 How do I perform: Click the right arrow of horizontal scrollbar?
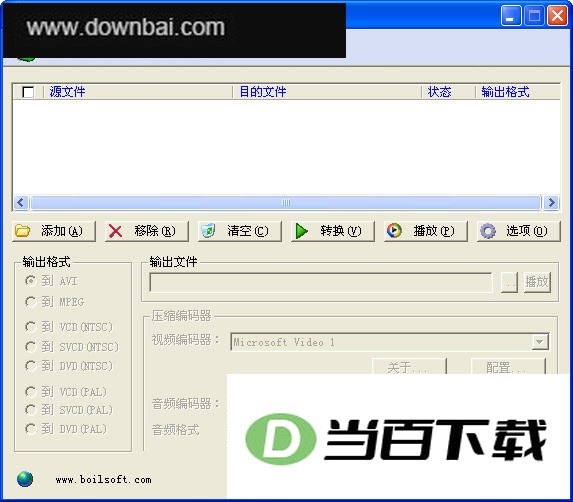(x=551, y=202)
